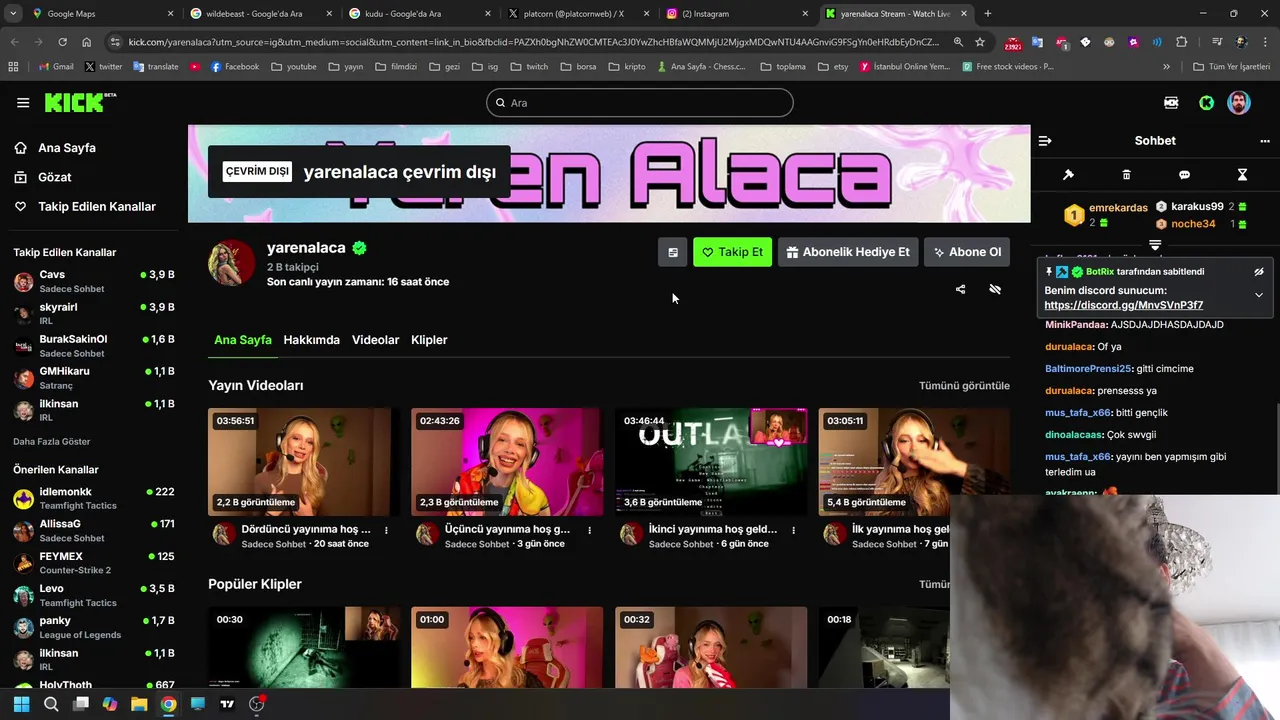Open the Gmail bookmark
This screenshot has width=1280, height=720.
click(x=56, y=67)
